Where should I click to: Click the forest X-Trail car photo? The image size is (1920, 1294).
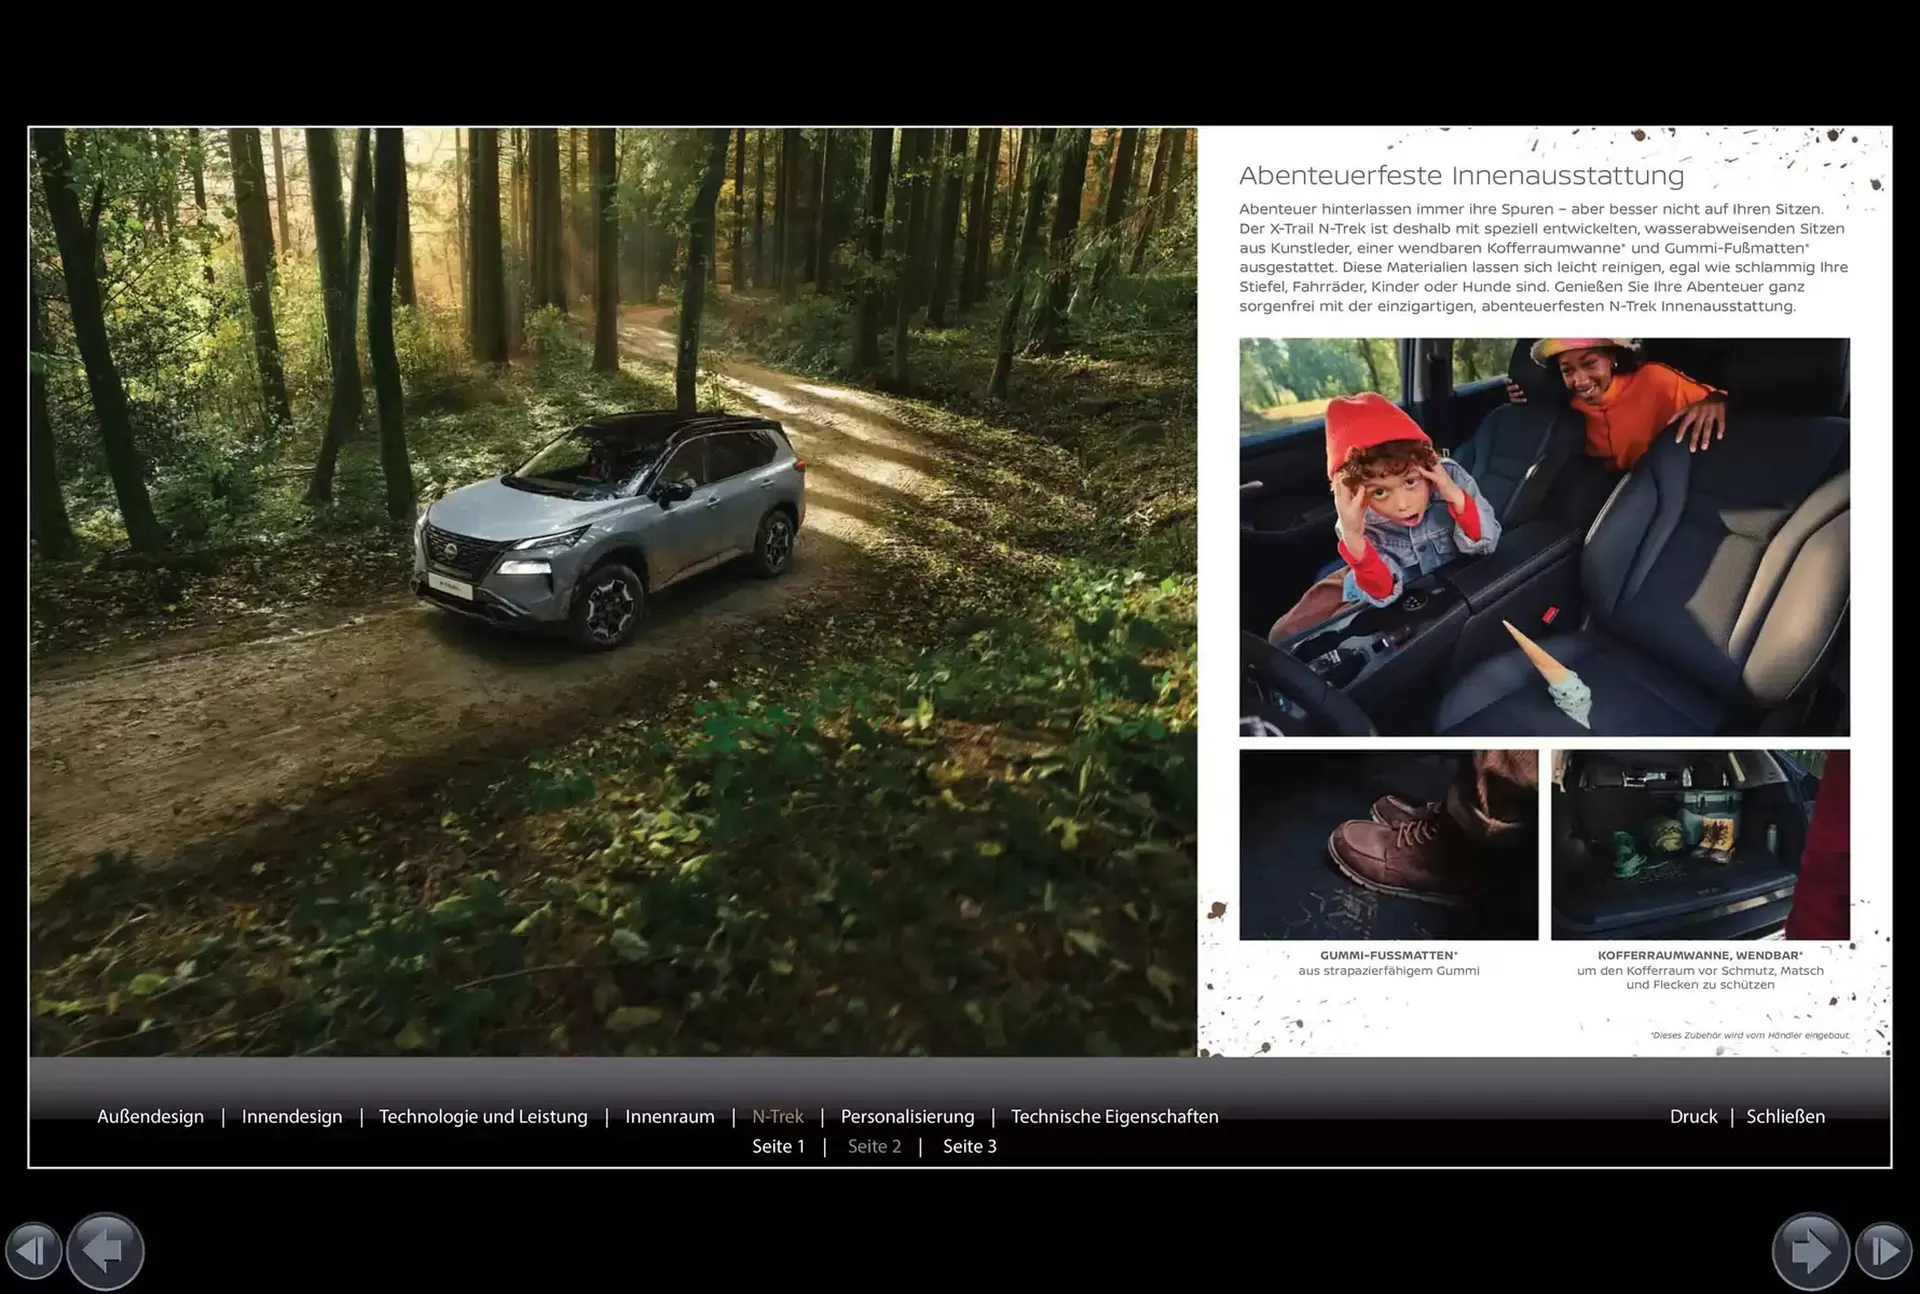[613, 592]
